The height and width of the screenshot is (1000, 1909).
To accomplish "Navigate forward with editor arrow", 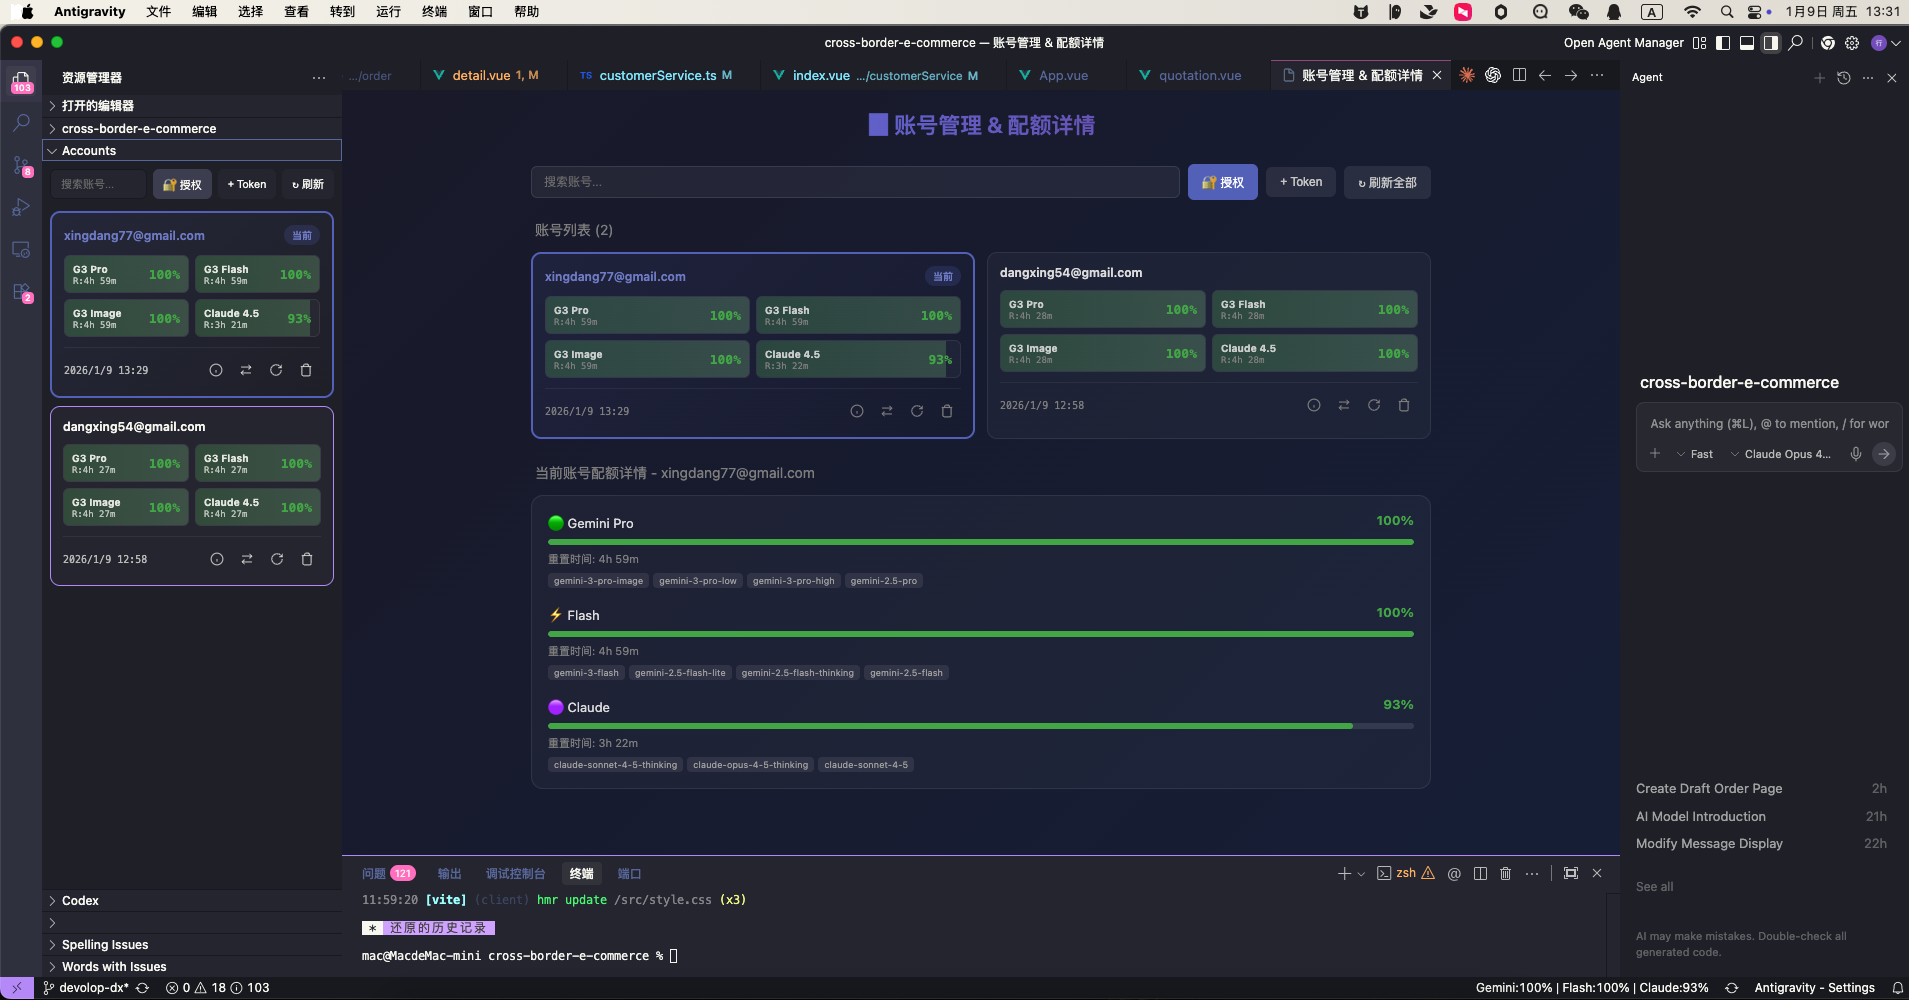I will pos(1571,75).
